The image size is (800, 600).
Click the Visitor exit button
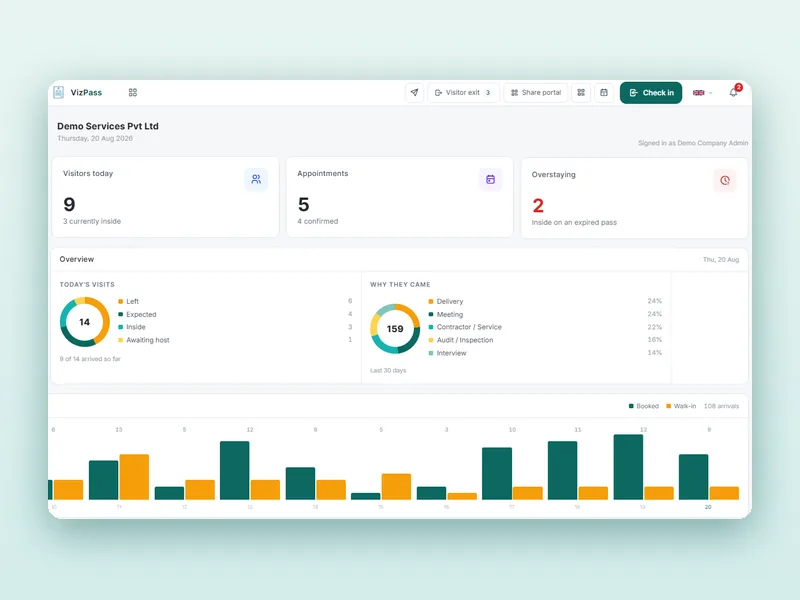point(463,92)
